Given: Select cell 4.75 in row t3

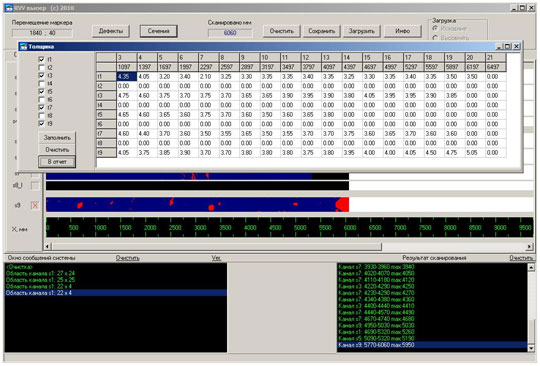Looking at the screenshot, I should tap(127, 95).
